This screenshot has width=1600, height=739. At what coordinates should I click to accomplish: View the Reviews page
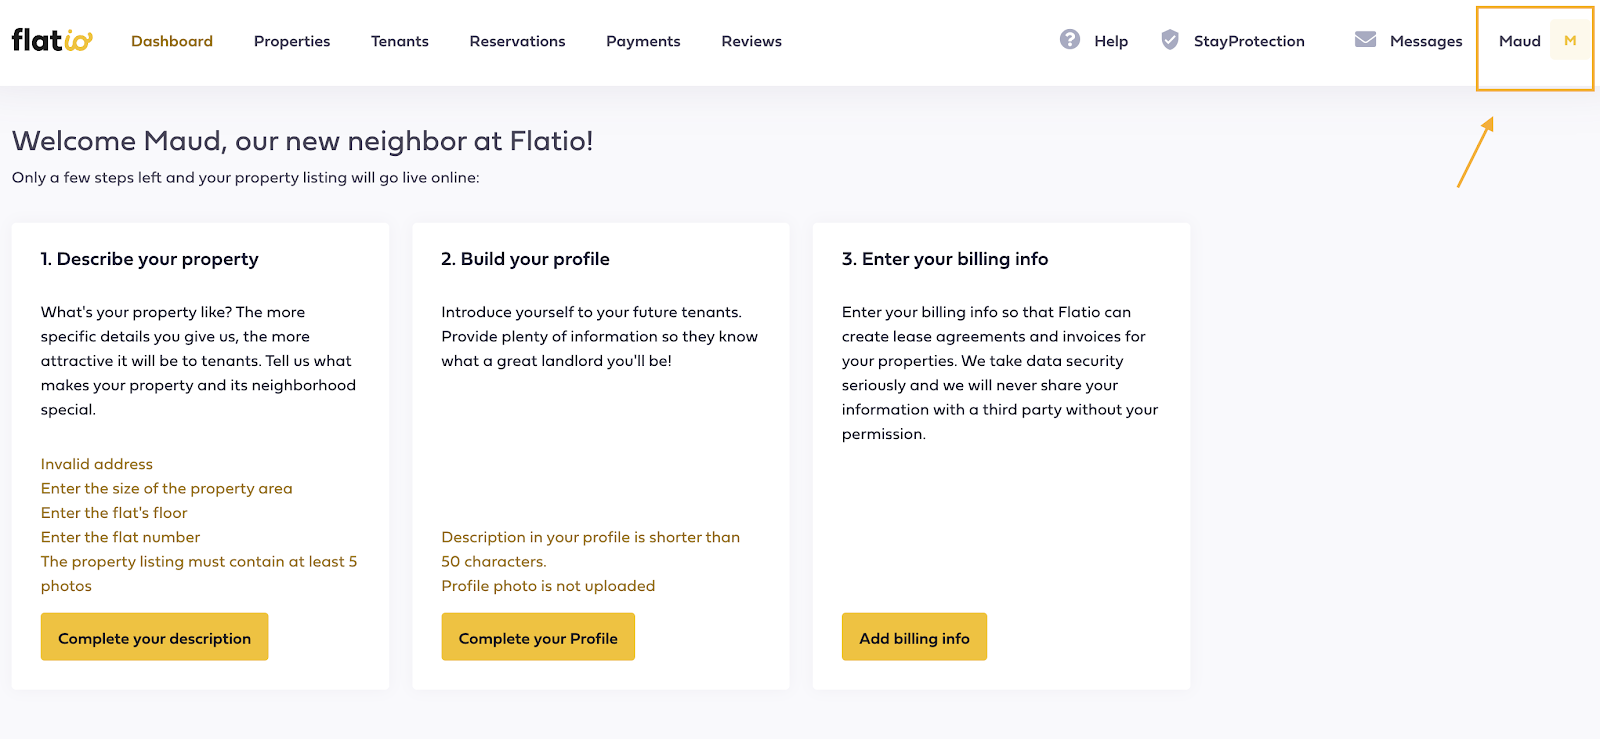(x=752, y=41)
